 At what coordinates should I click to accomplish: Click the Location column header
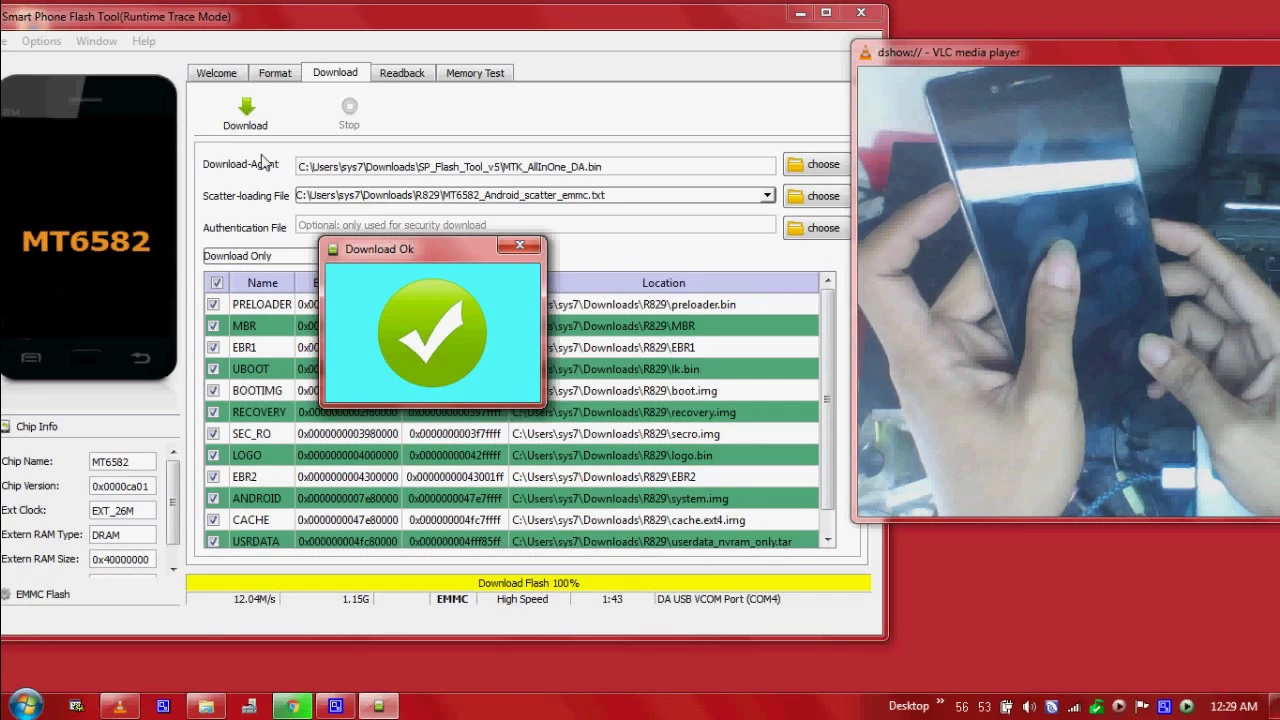tap(664, 283)
